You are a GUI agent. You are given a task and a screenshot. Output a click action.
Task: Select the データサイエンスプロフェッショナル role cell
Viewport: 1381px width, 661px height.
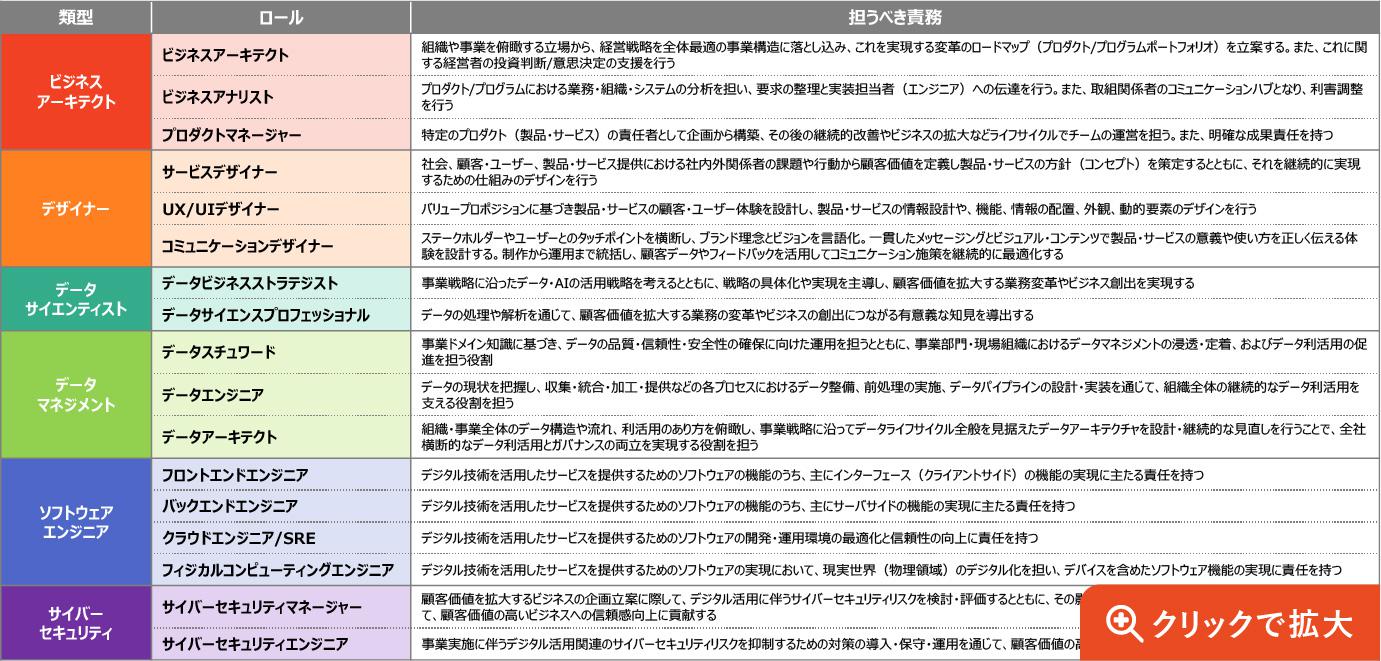coord(280,315)
